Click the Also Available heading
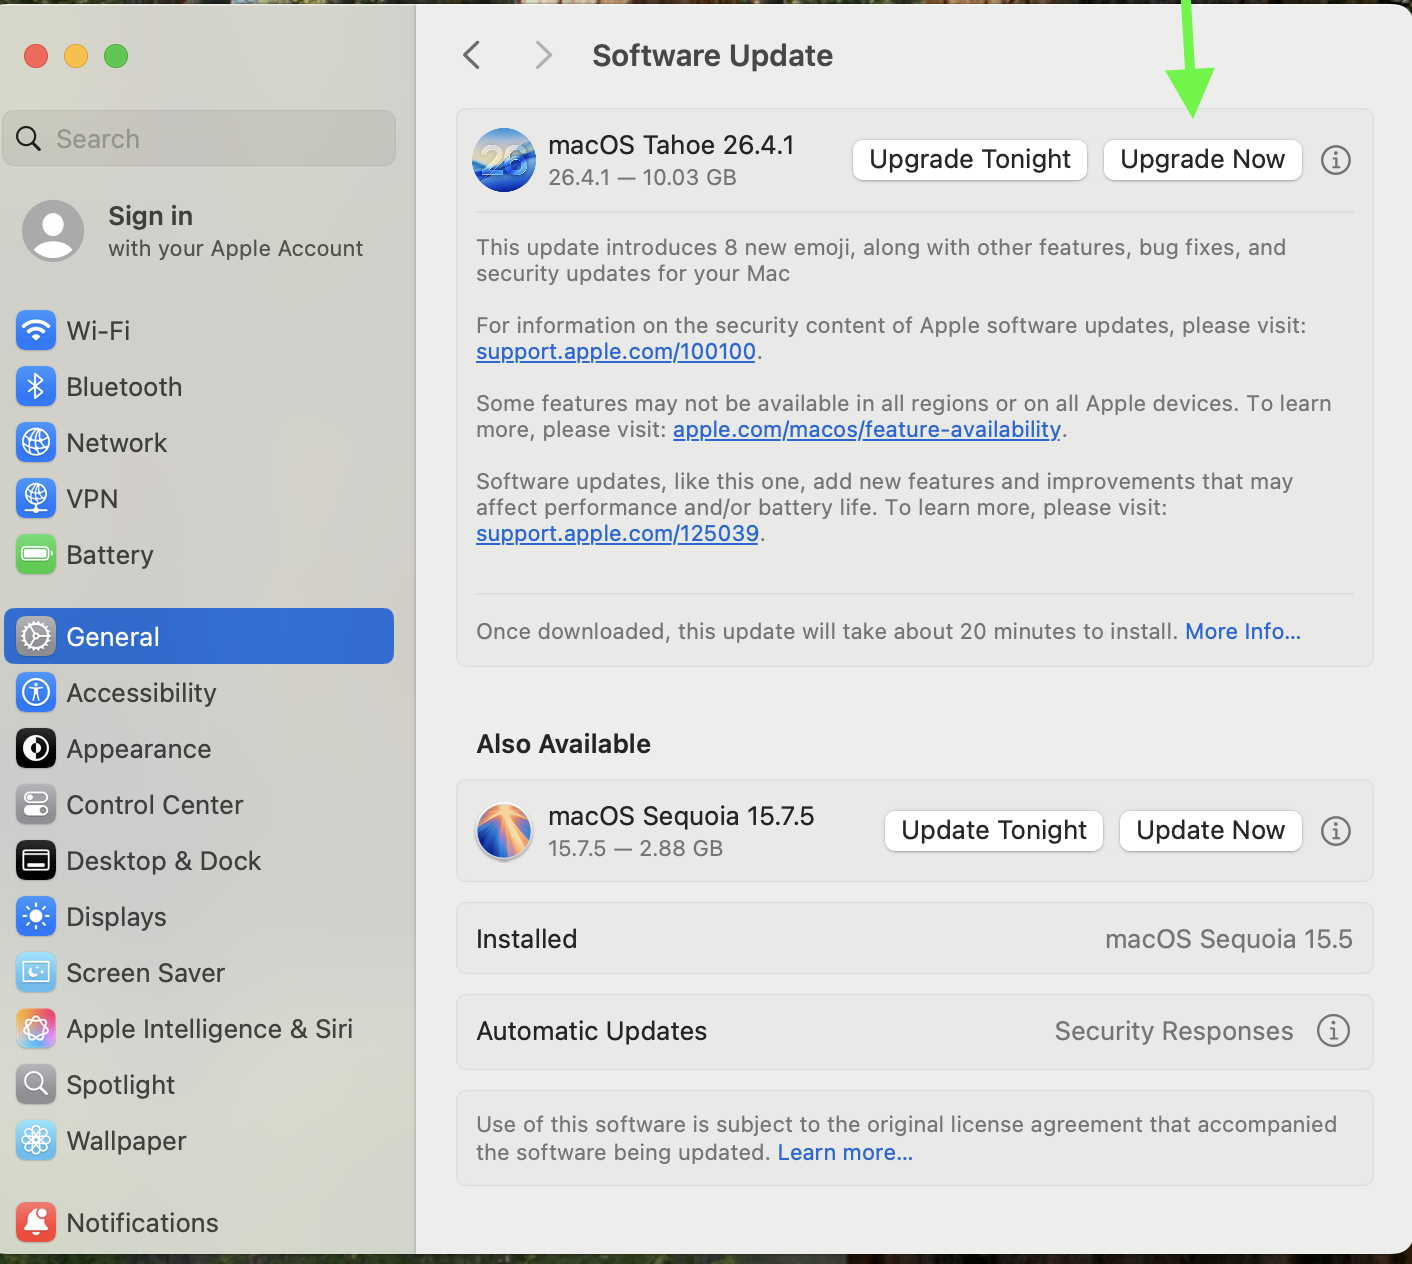Viewport: 1412px width, 1264px height. pyautogui.click(x=564, y=744)
